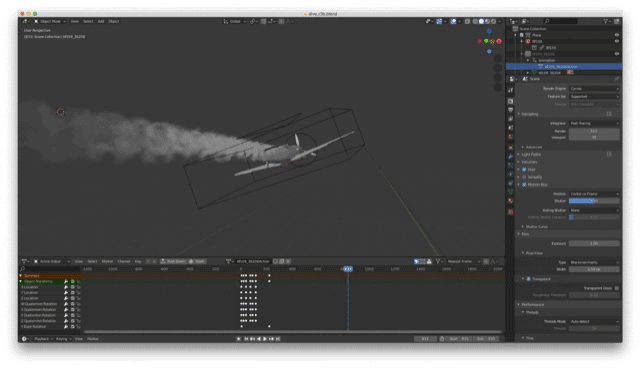
Task: Open the Modifiers wrench tab icon
Action: point(511,156)
